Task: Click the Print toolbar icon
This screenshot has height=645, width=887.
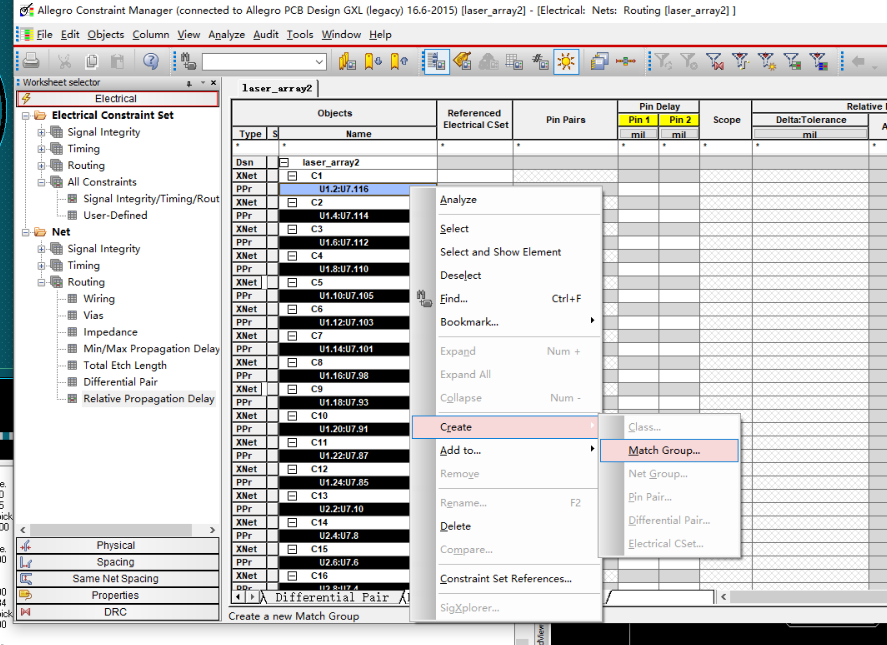Action: (31, 61)
